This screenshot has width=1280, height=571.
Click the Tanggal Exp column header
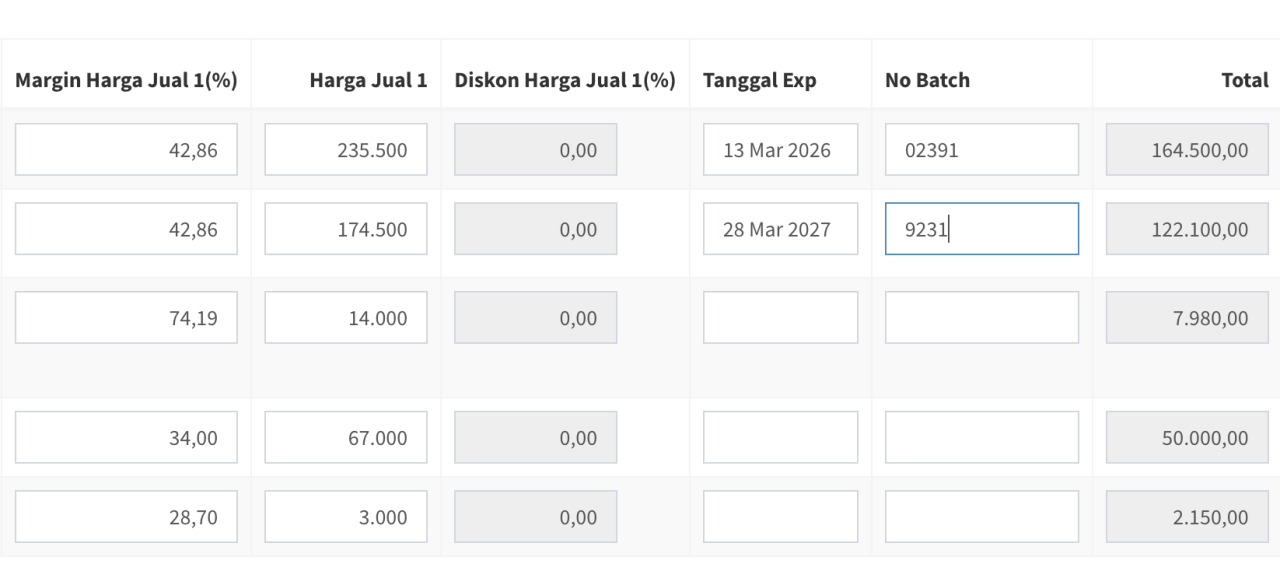click(759, 80)
